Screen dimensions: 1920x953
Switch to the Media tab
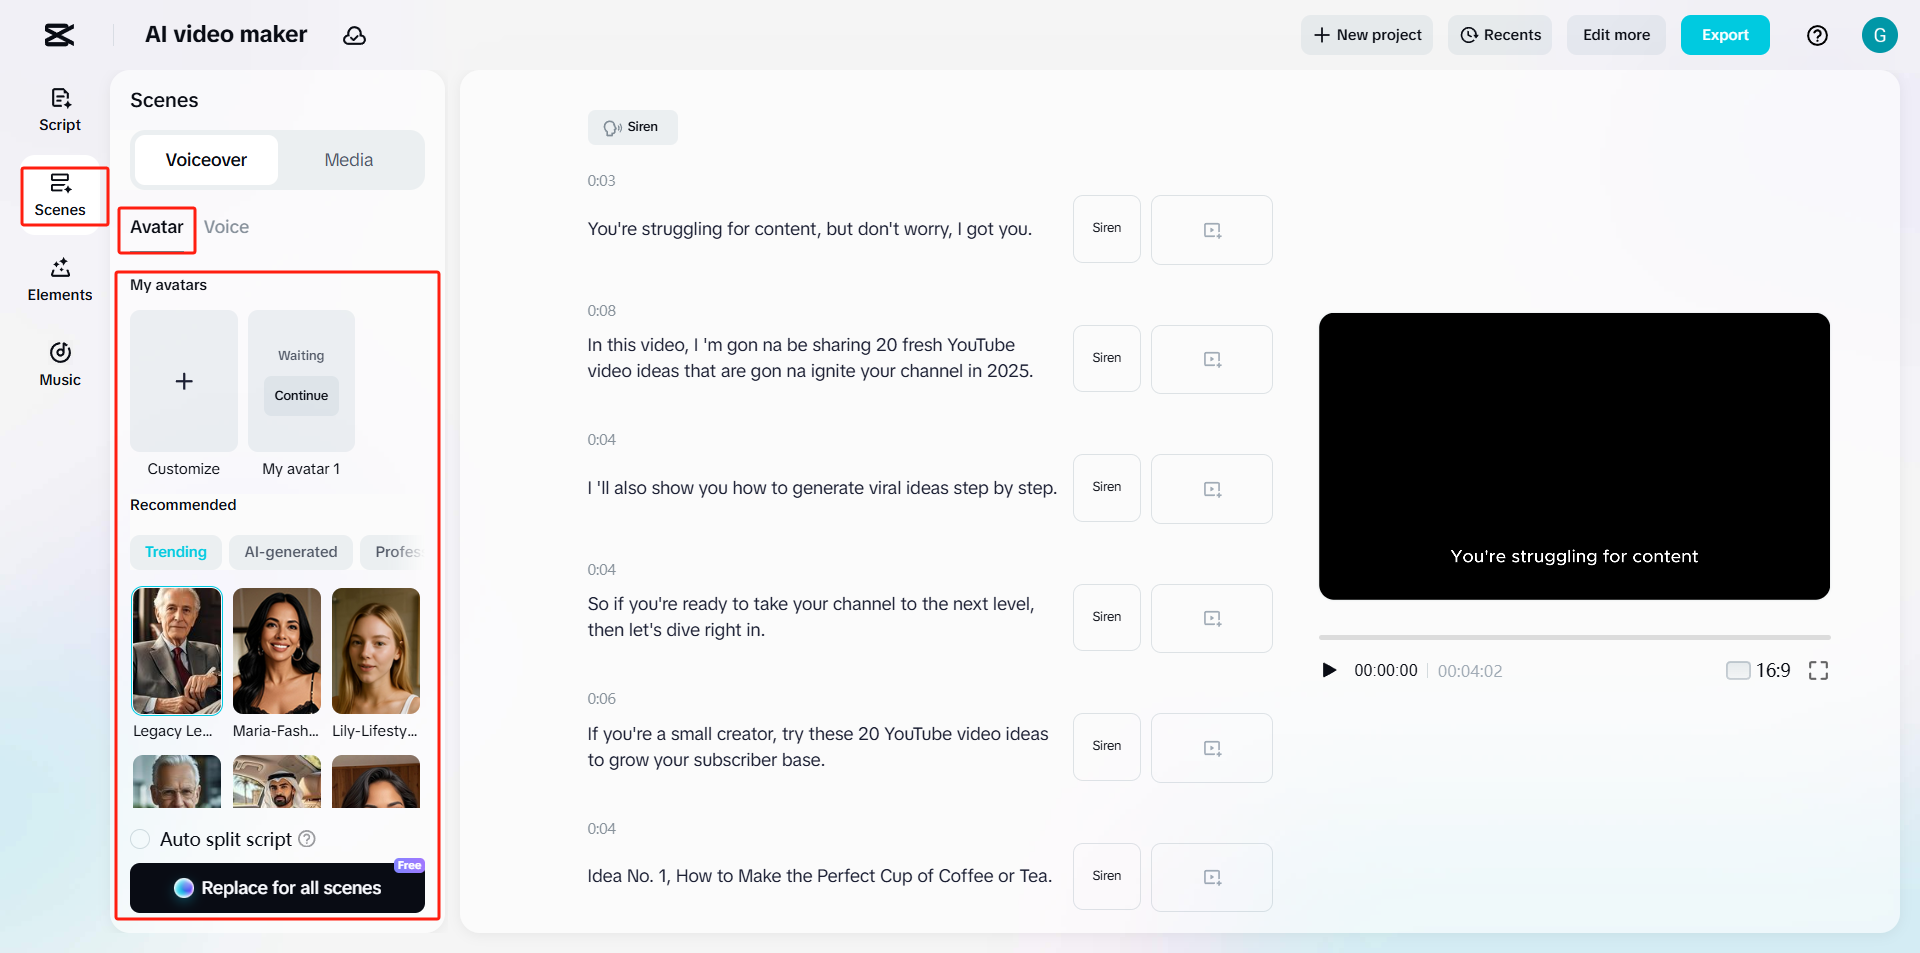click(349, 160)
